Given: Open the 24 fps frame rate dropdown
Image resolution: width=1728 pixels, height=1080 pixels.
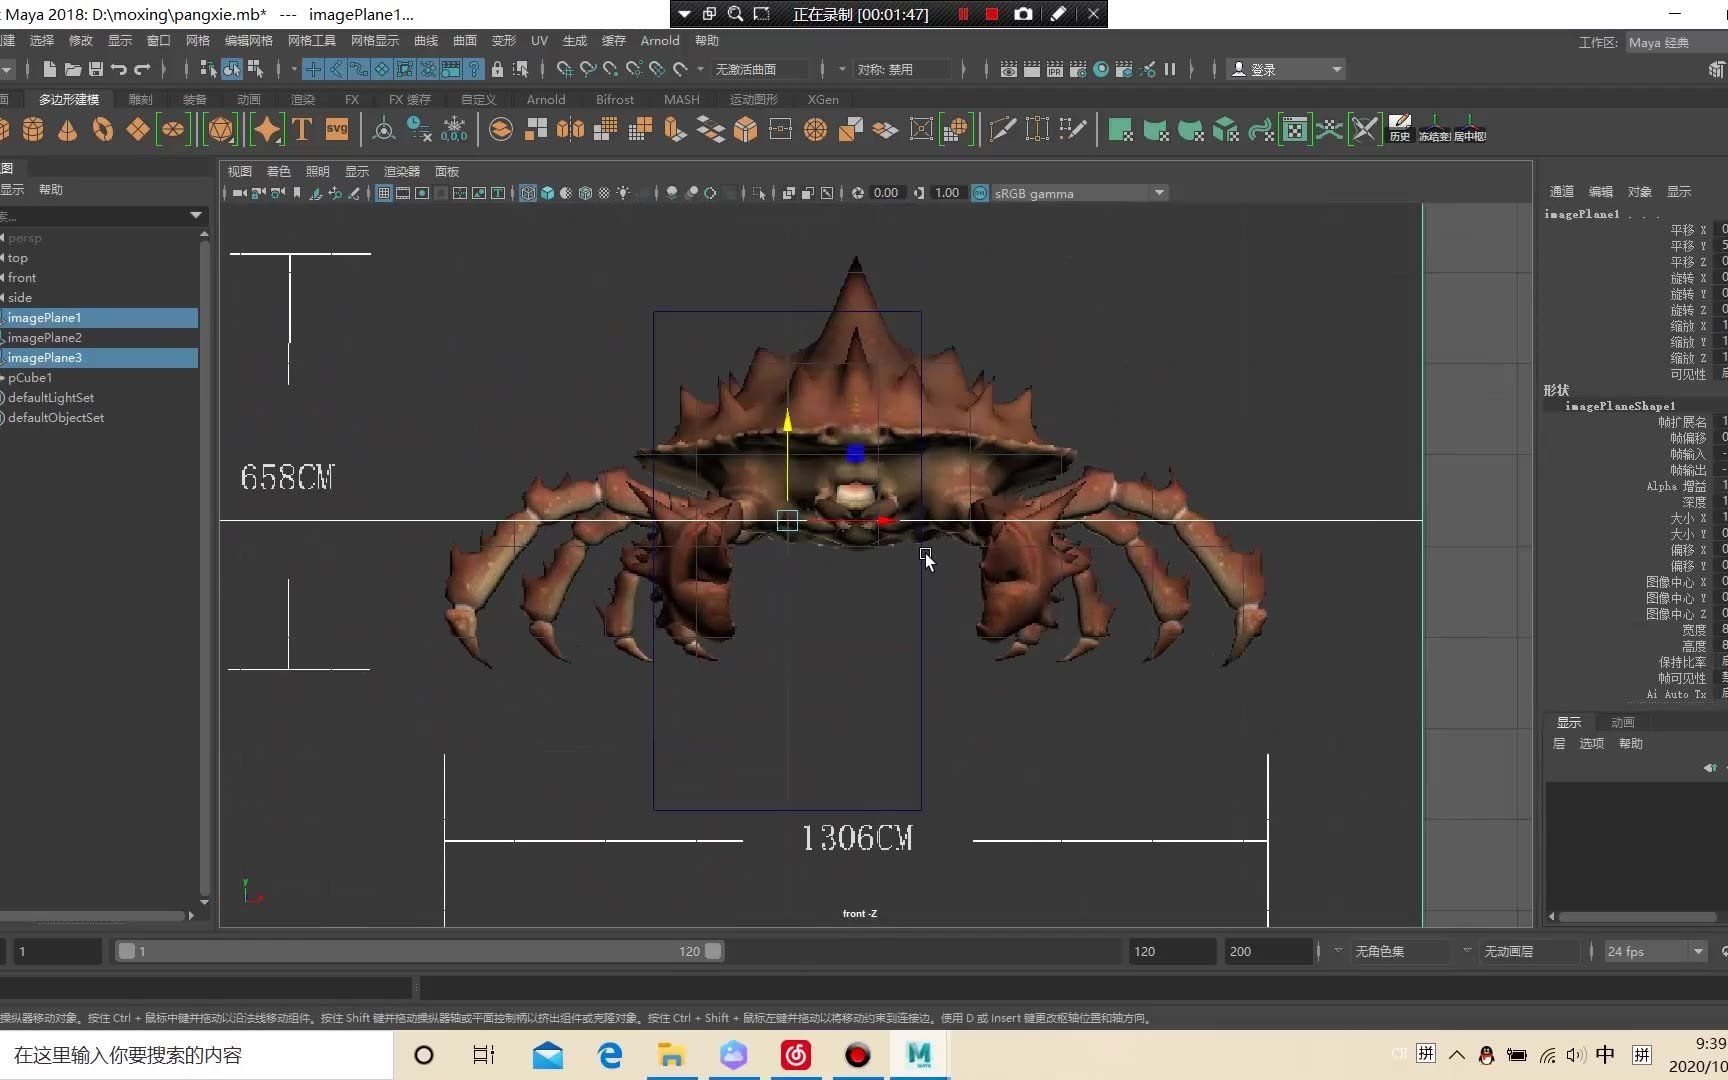Looking at the screenshot, I should click(1697, 951).
